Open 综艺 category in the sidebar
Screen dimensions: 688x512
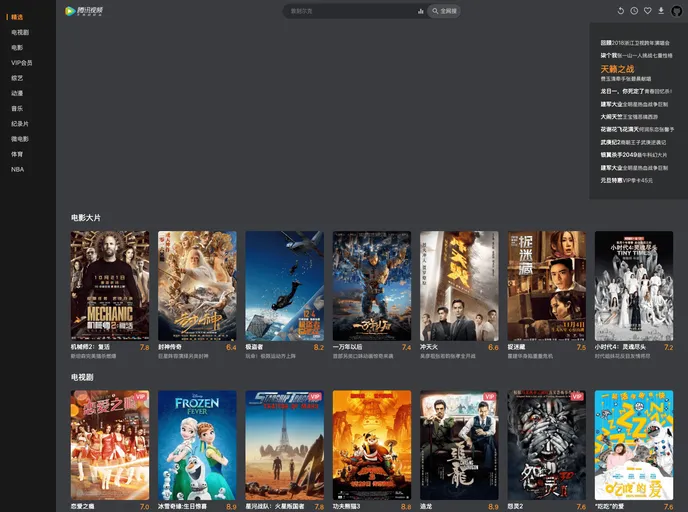click(x=17, y=78)
